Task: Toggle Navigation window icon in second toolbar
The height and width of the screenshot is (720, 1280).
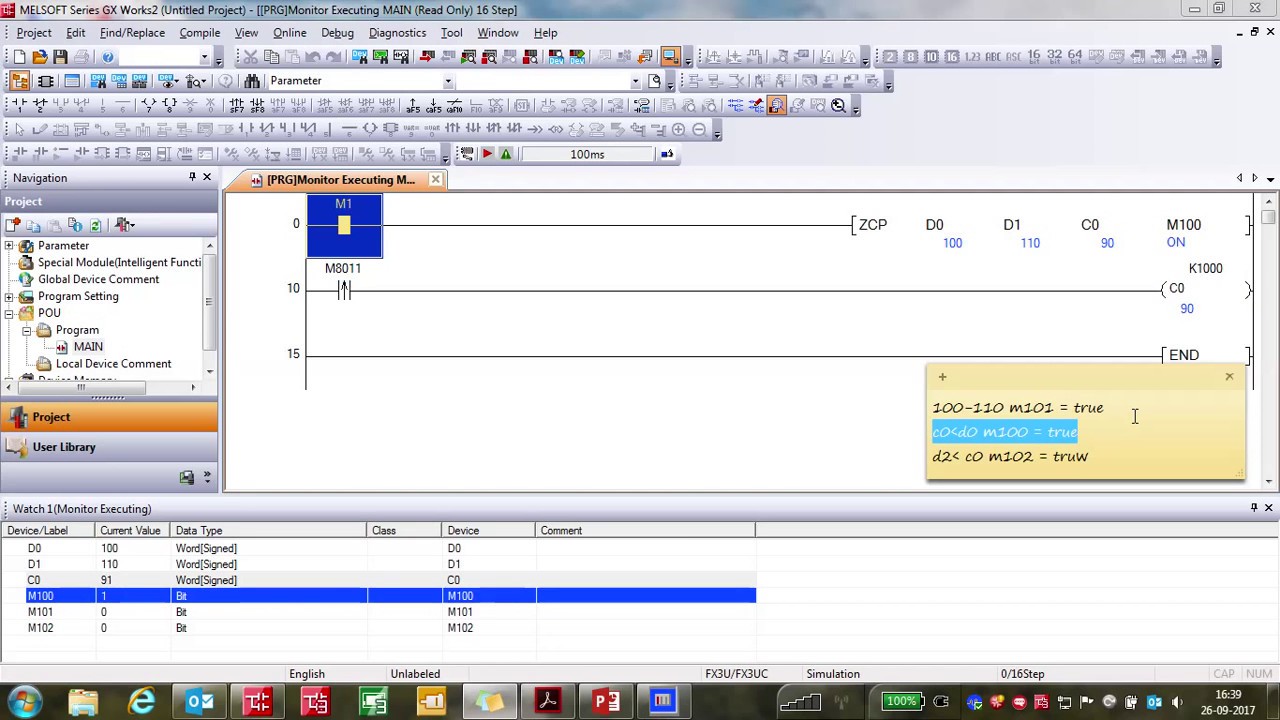Action: click(x=19, y=81)
